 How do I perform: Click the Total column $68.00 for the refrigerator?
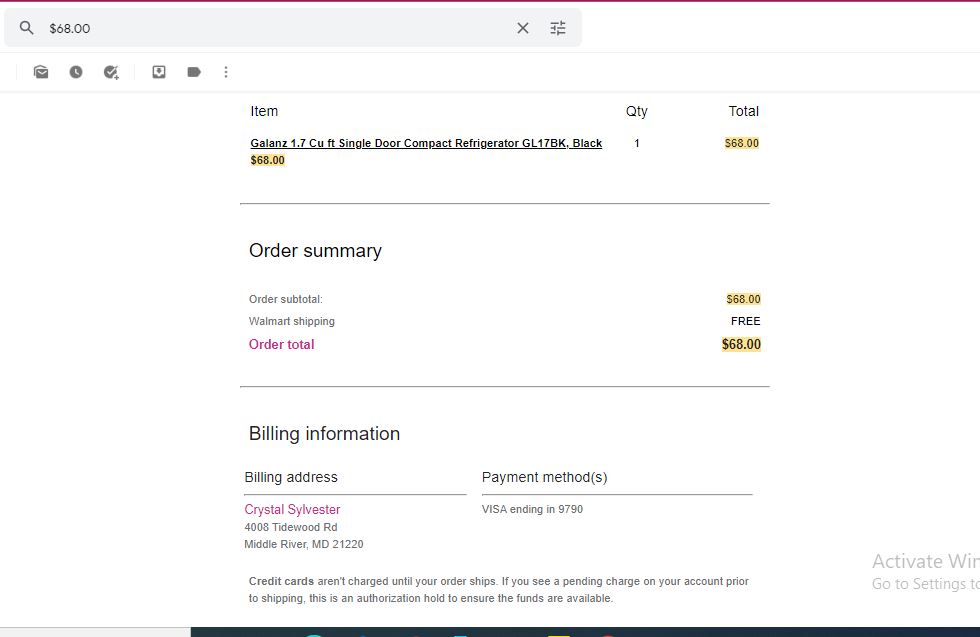click(x=741, y=143)
